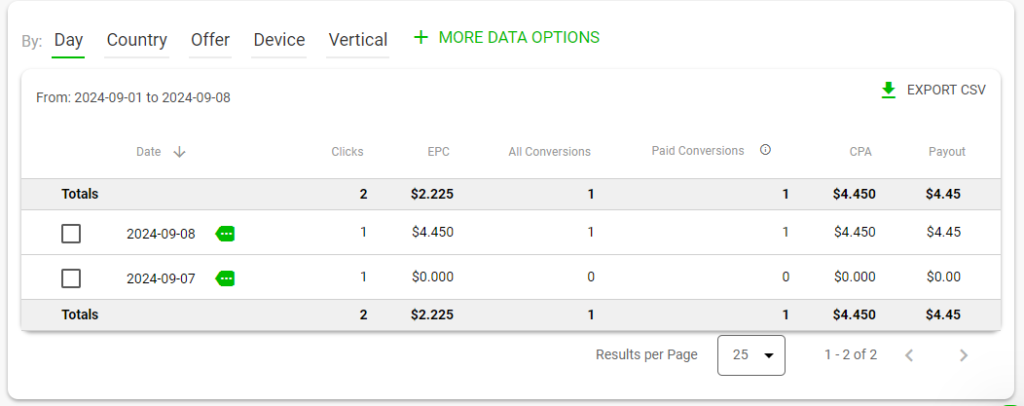Switch to the Country tab
The height and width of the screenshot is (406, 1024).
137,40
